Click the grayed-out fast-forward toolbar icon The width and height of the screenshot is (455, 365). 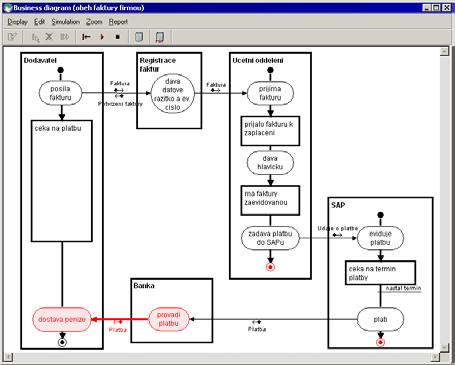point(65,37)
